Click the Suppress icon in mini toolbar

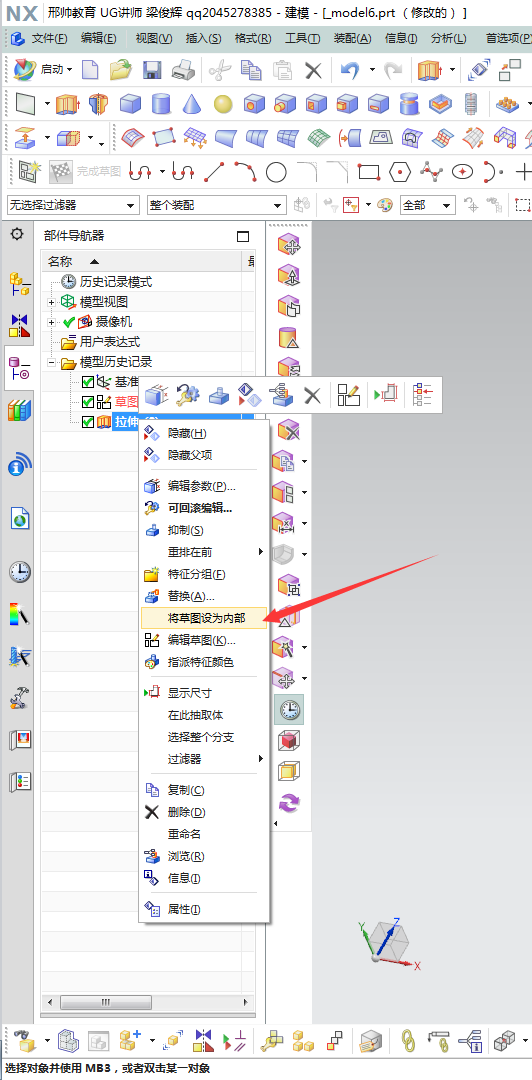pyautogui.click(x=218, y=395)
